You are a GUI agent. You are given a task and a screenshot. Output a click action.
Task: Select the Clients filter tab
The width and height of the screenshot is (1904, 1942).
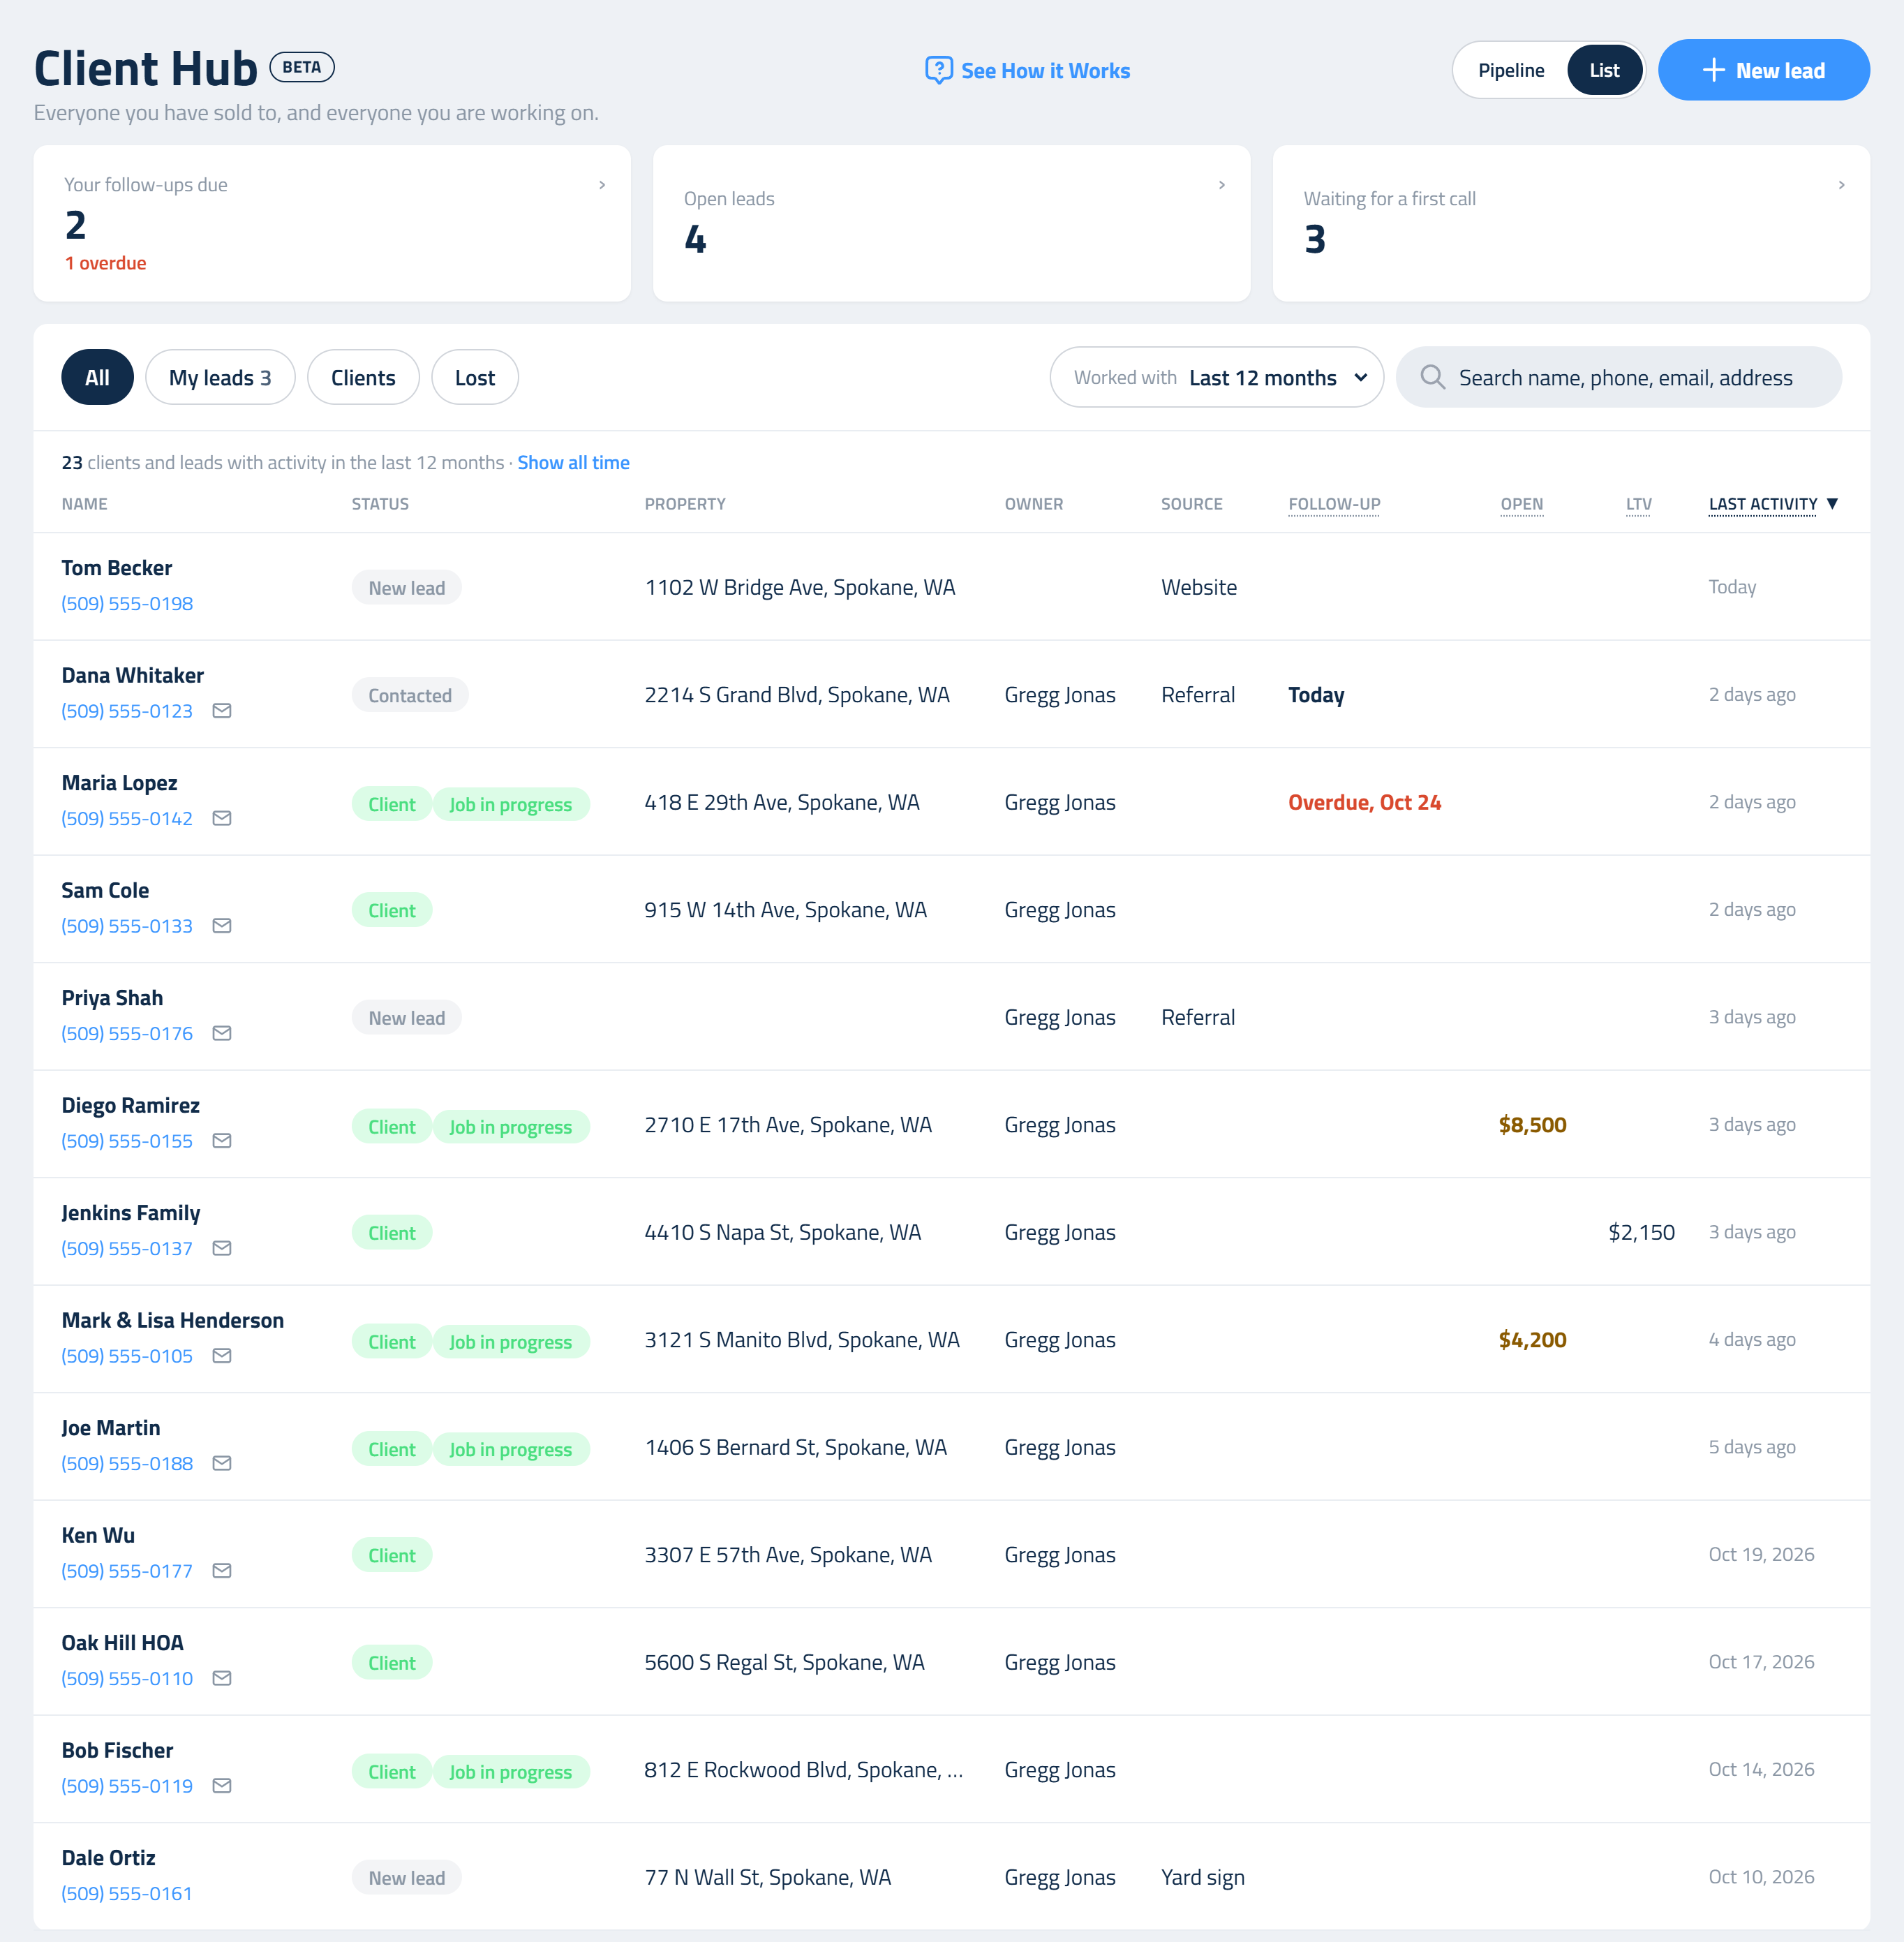pyautogui.click(x=363, y=377)
